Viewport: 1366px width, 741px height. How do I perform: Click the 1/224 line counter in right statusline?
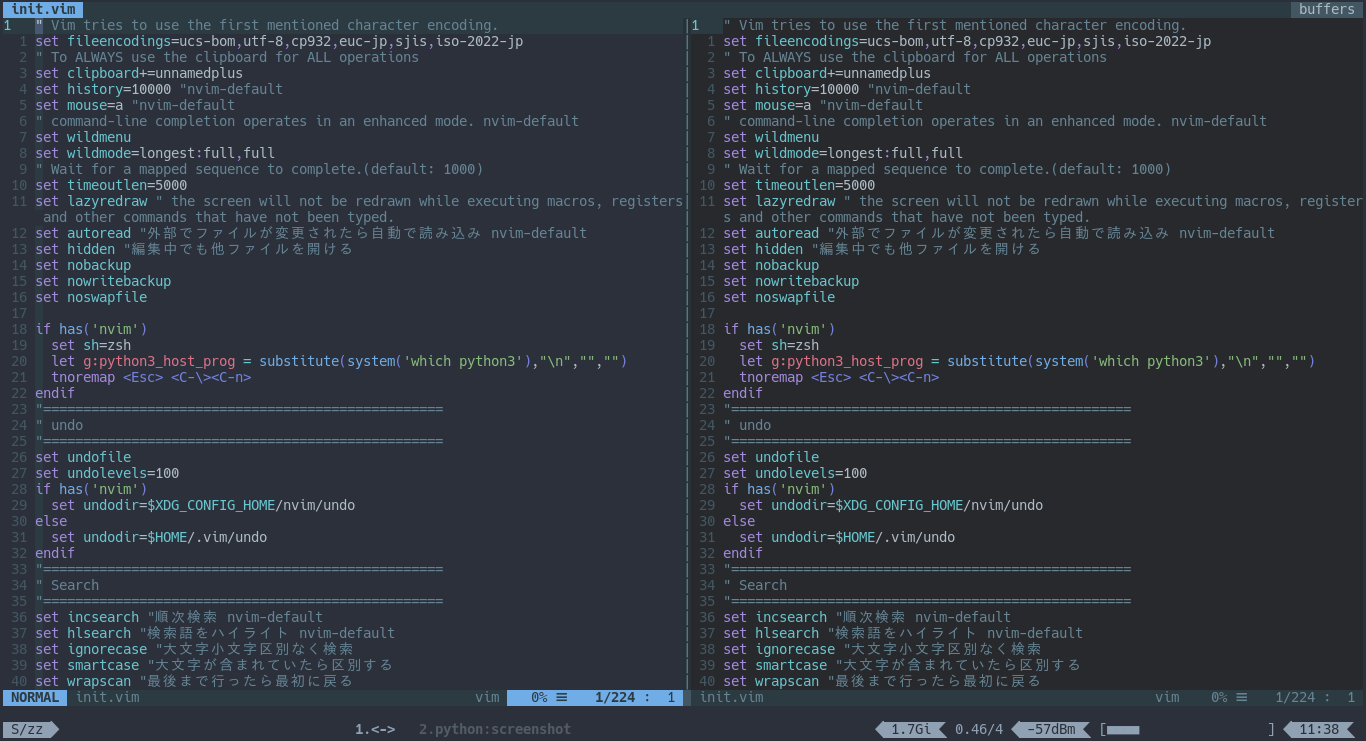[1295, 697]
